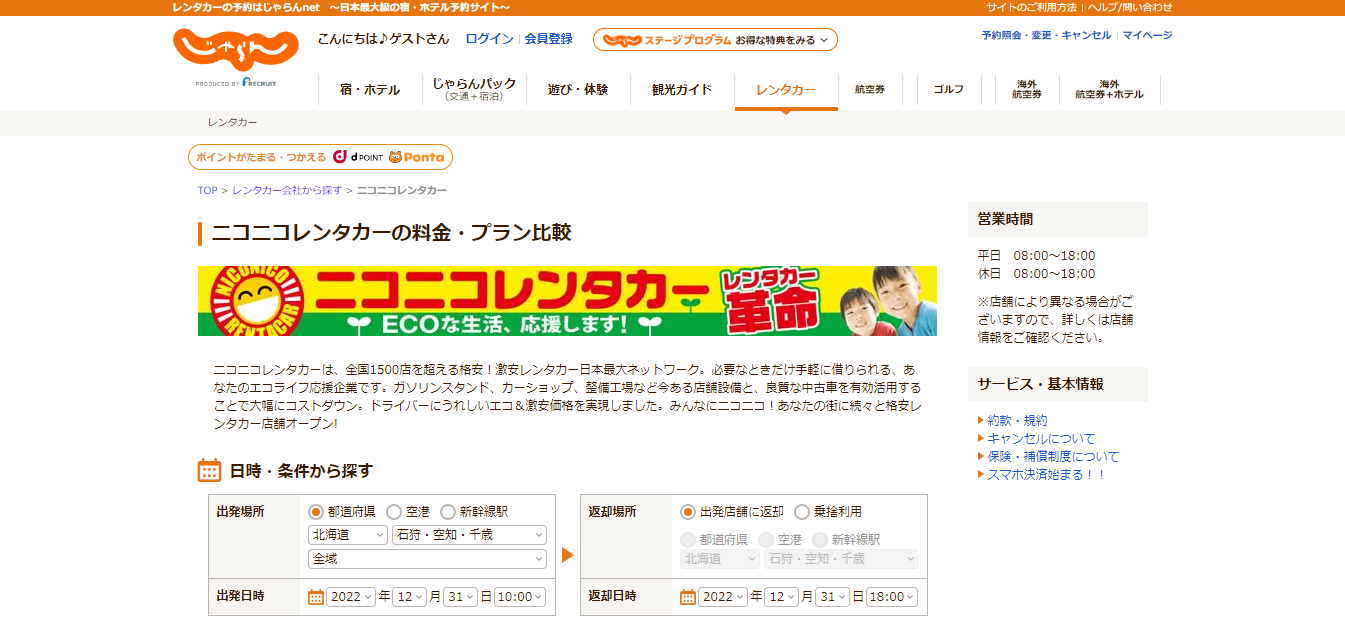Screen dimensions: 1345x620
Task: Open return date calendar icon
Action: (x=688, y=597)
